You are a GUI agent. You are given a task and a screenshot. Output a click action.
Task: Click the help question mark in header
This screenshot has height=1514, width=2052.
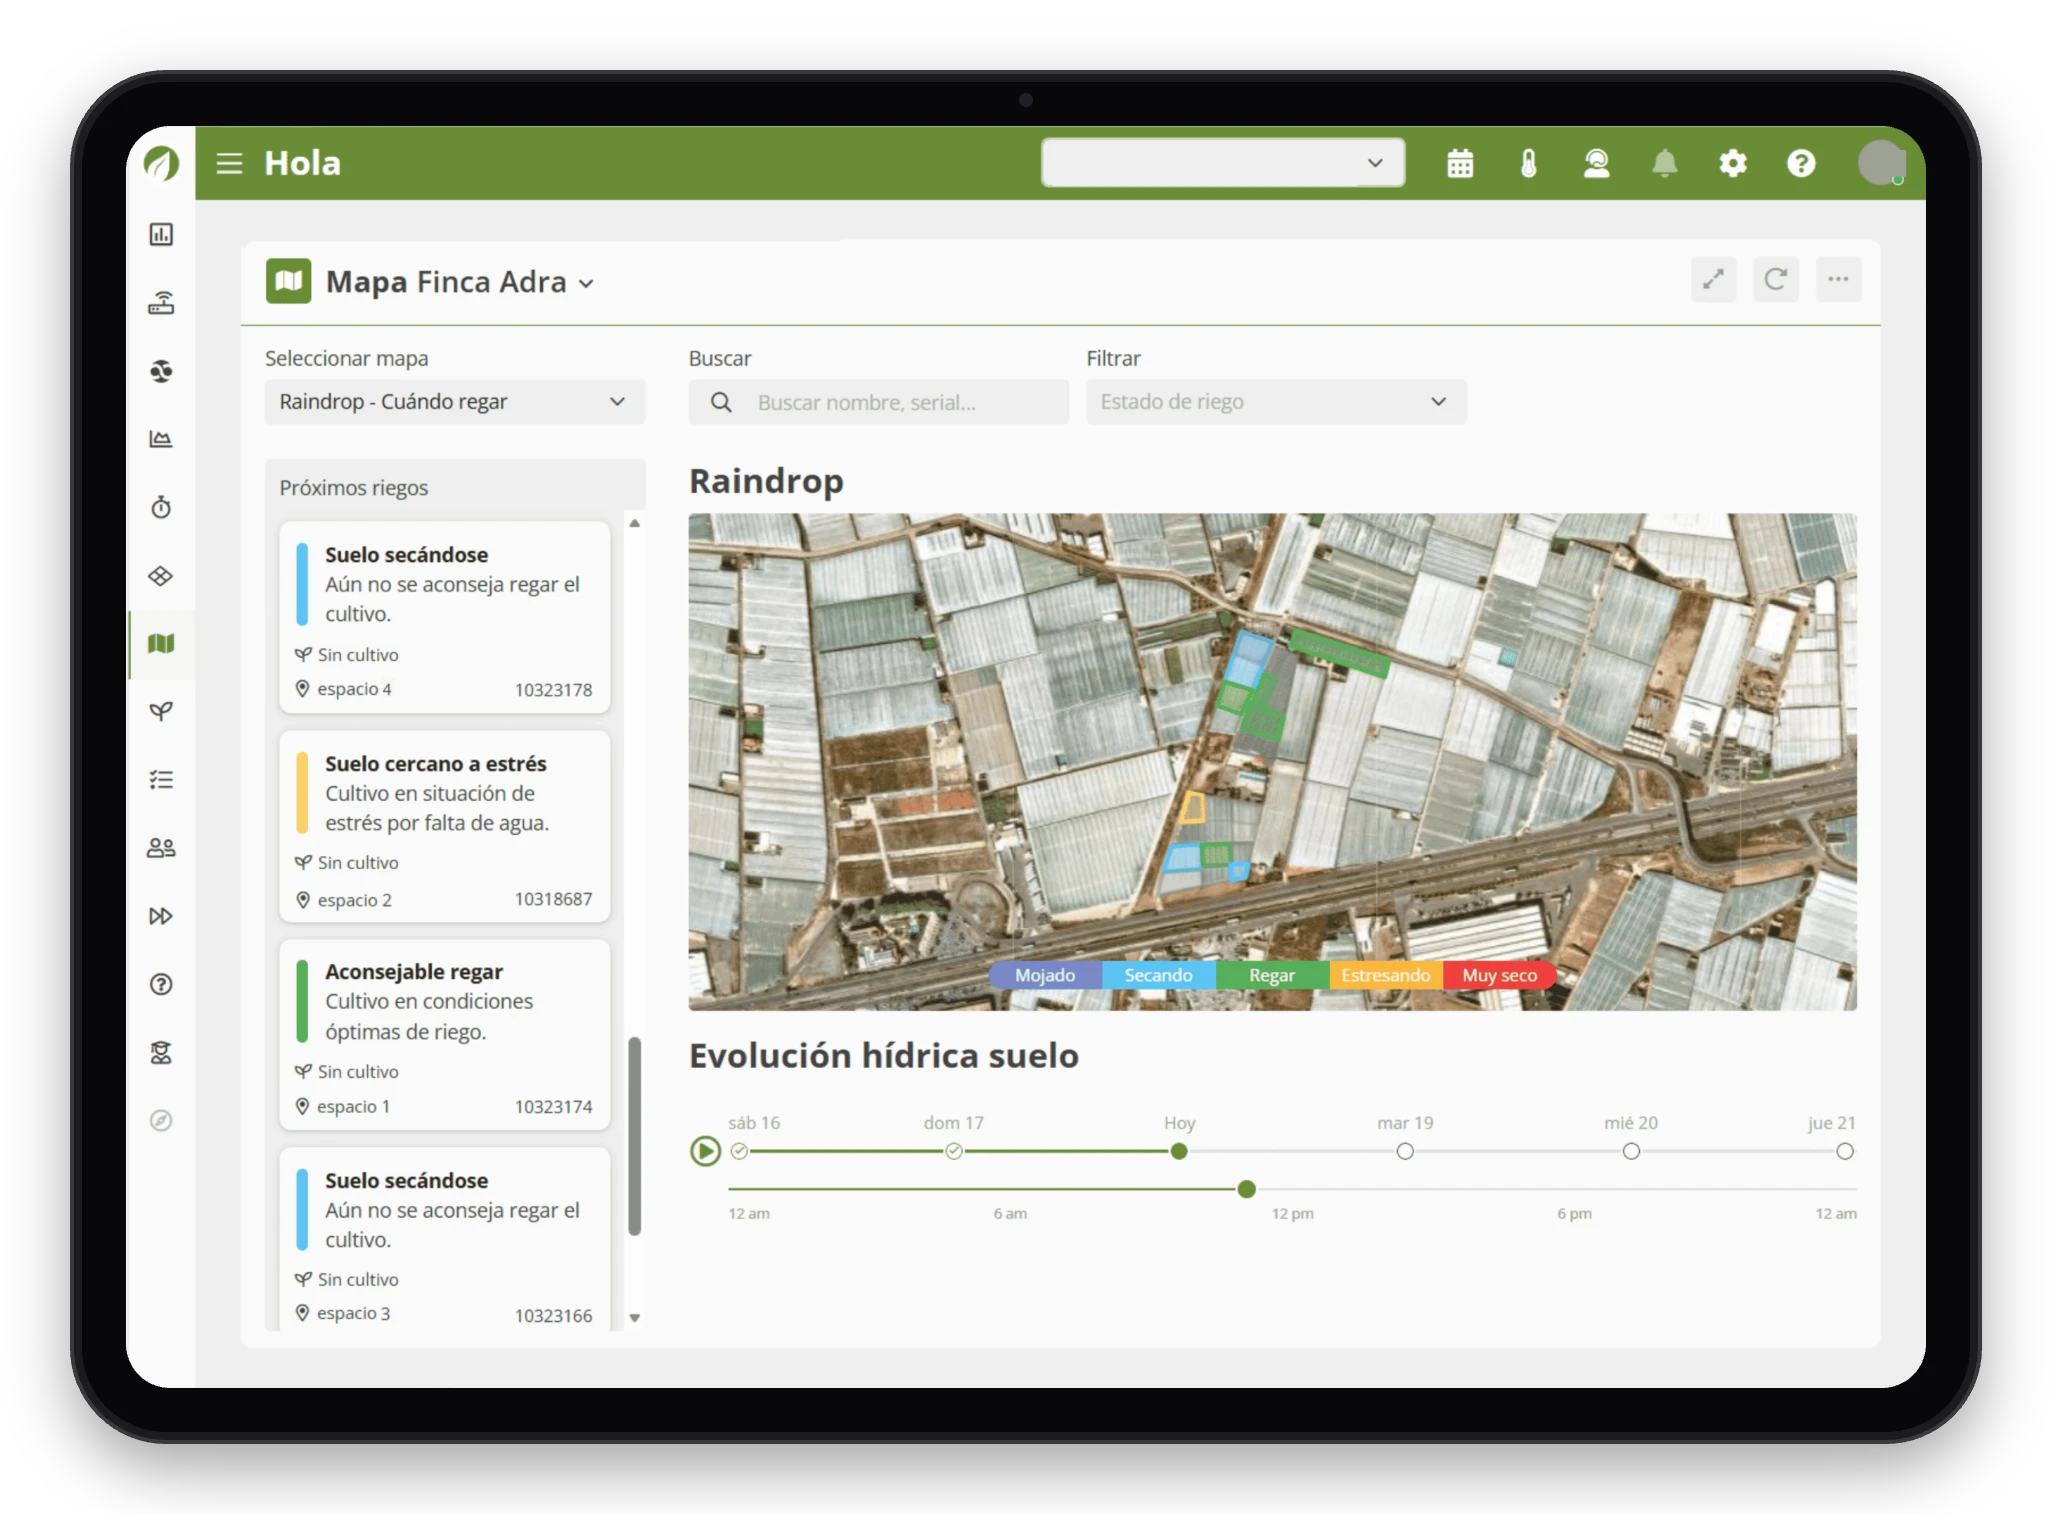[1801, 163]
